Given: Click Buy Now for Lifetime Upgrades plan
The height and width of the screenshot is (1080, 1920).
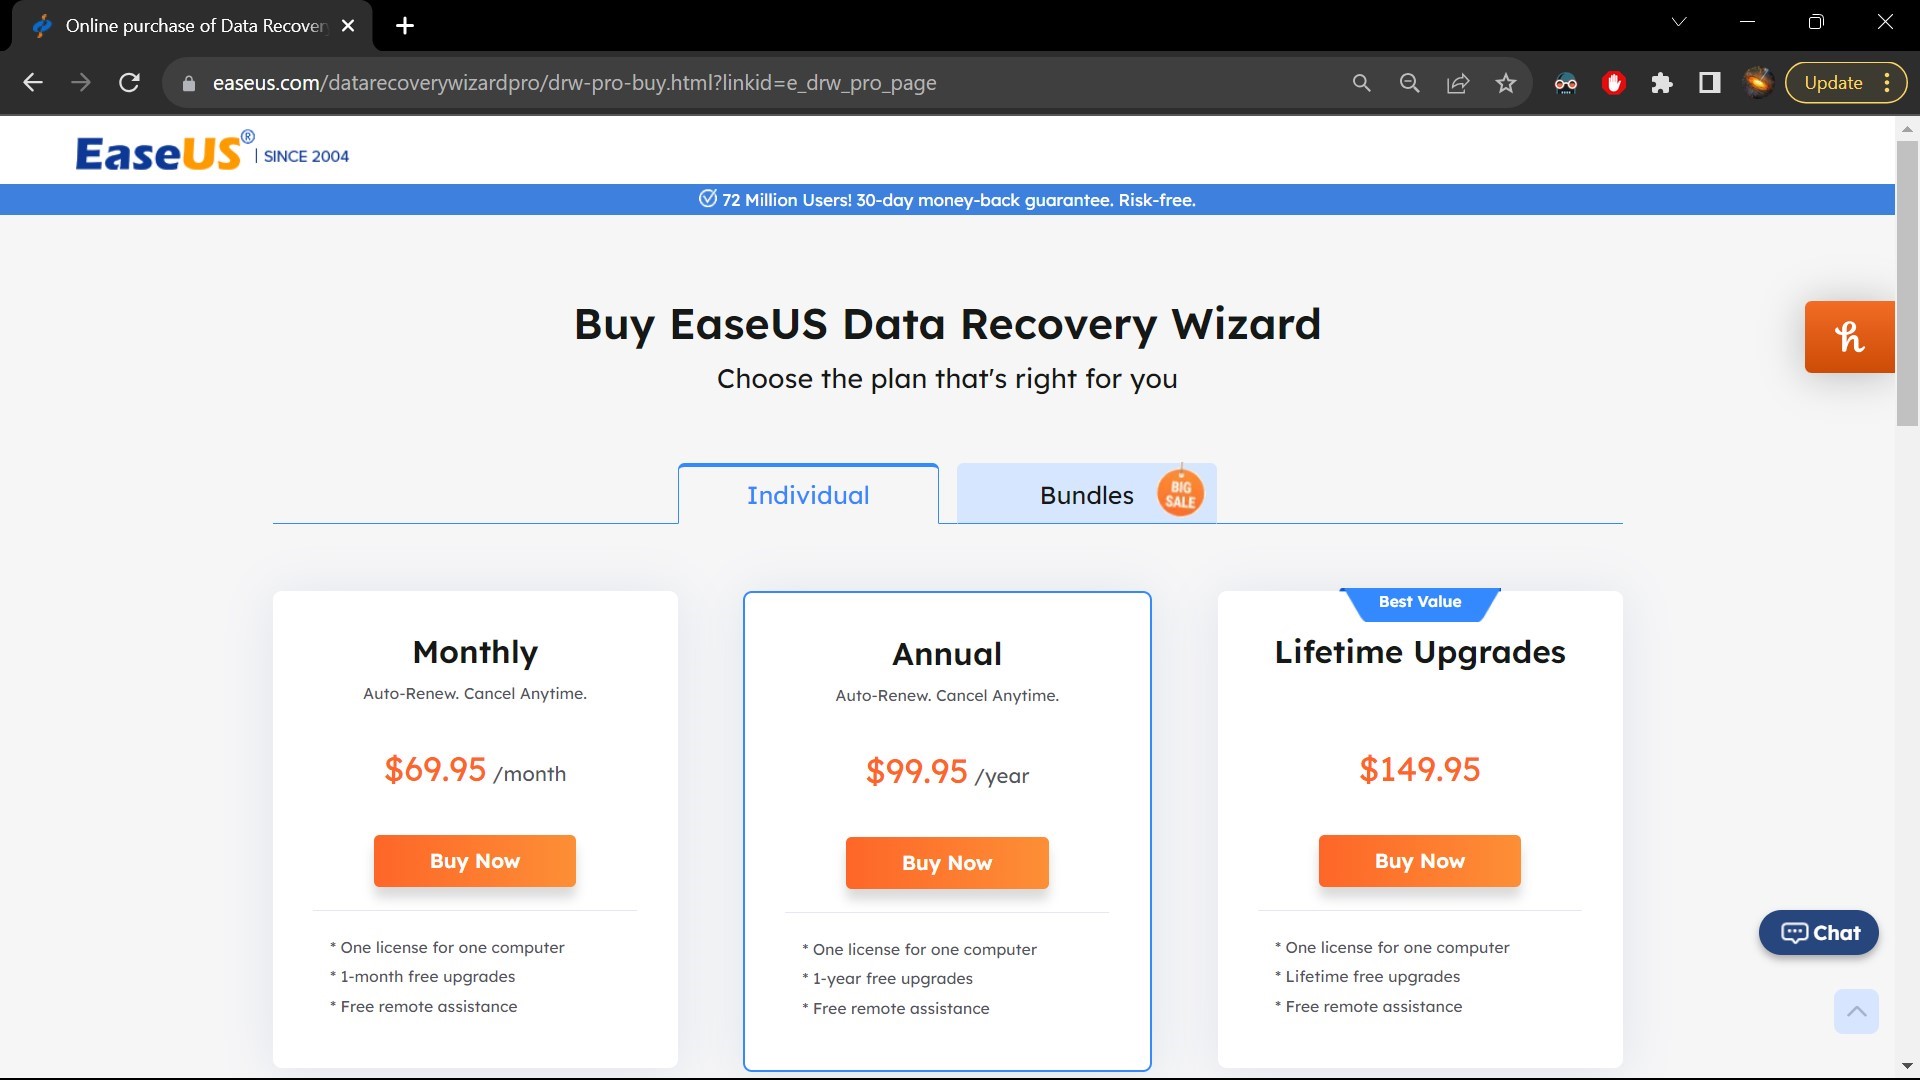Looking at the screenshot, I should pyautogui.click(x=1419, y=860).
